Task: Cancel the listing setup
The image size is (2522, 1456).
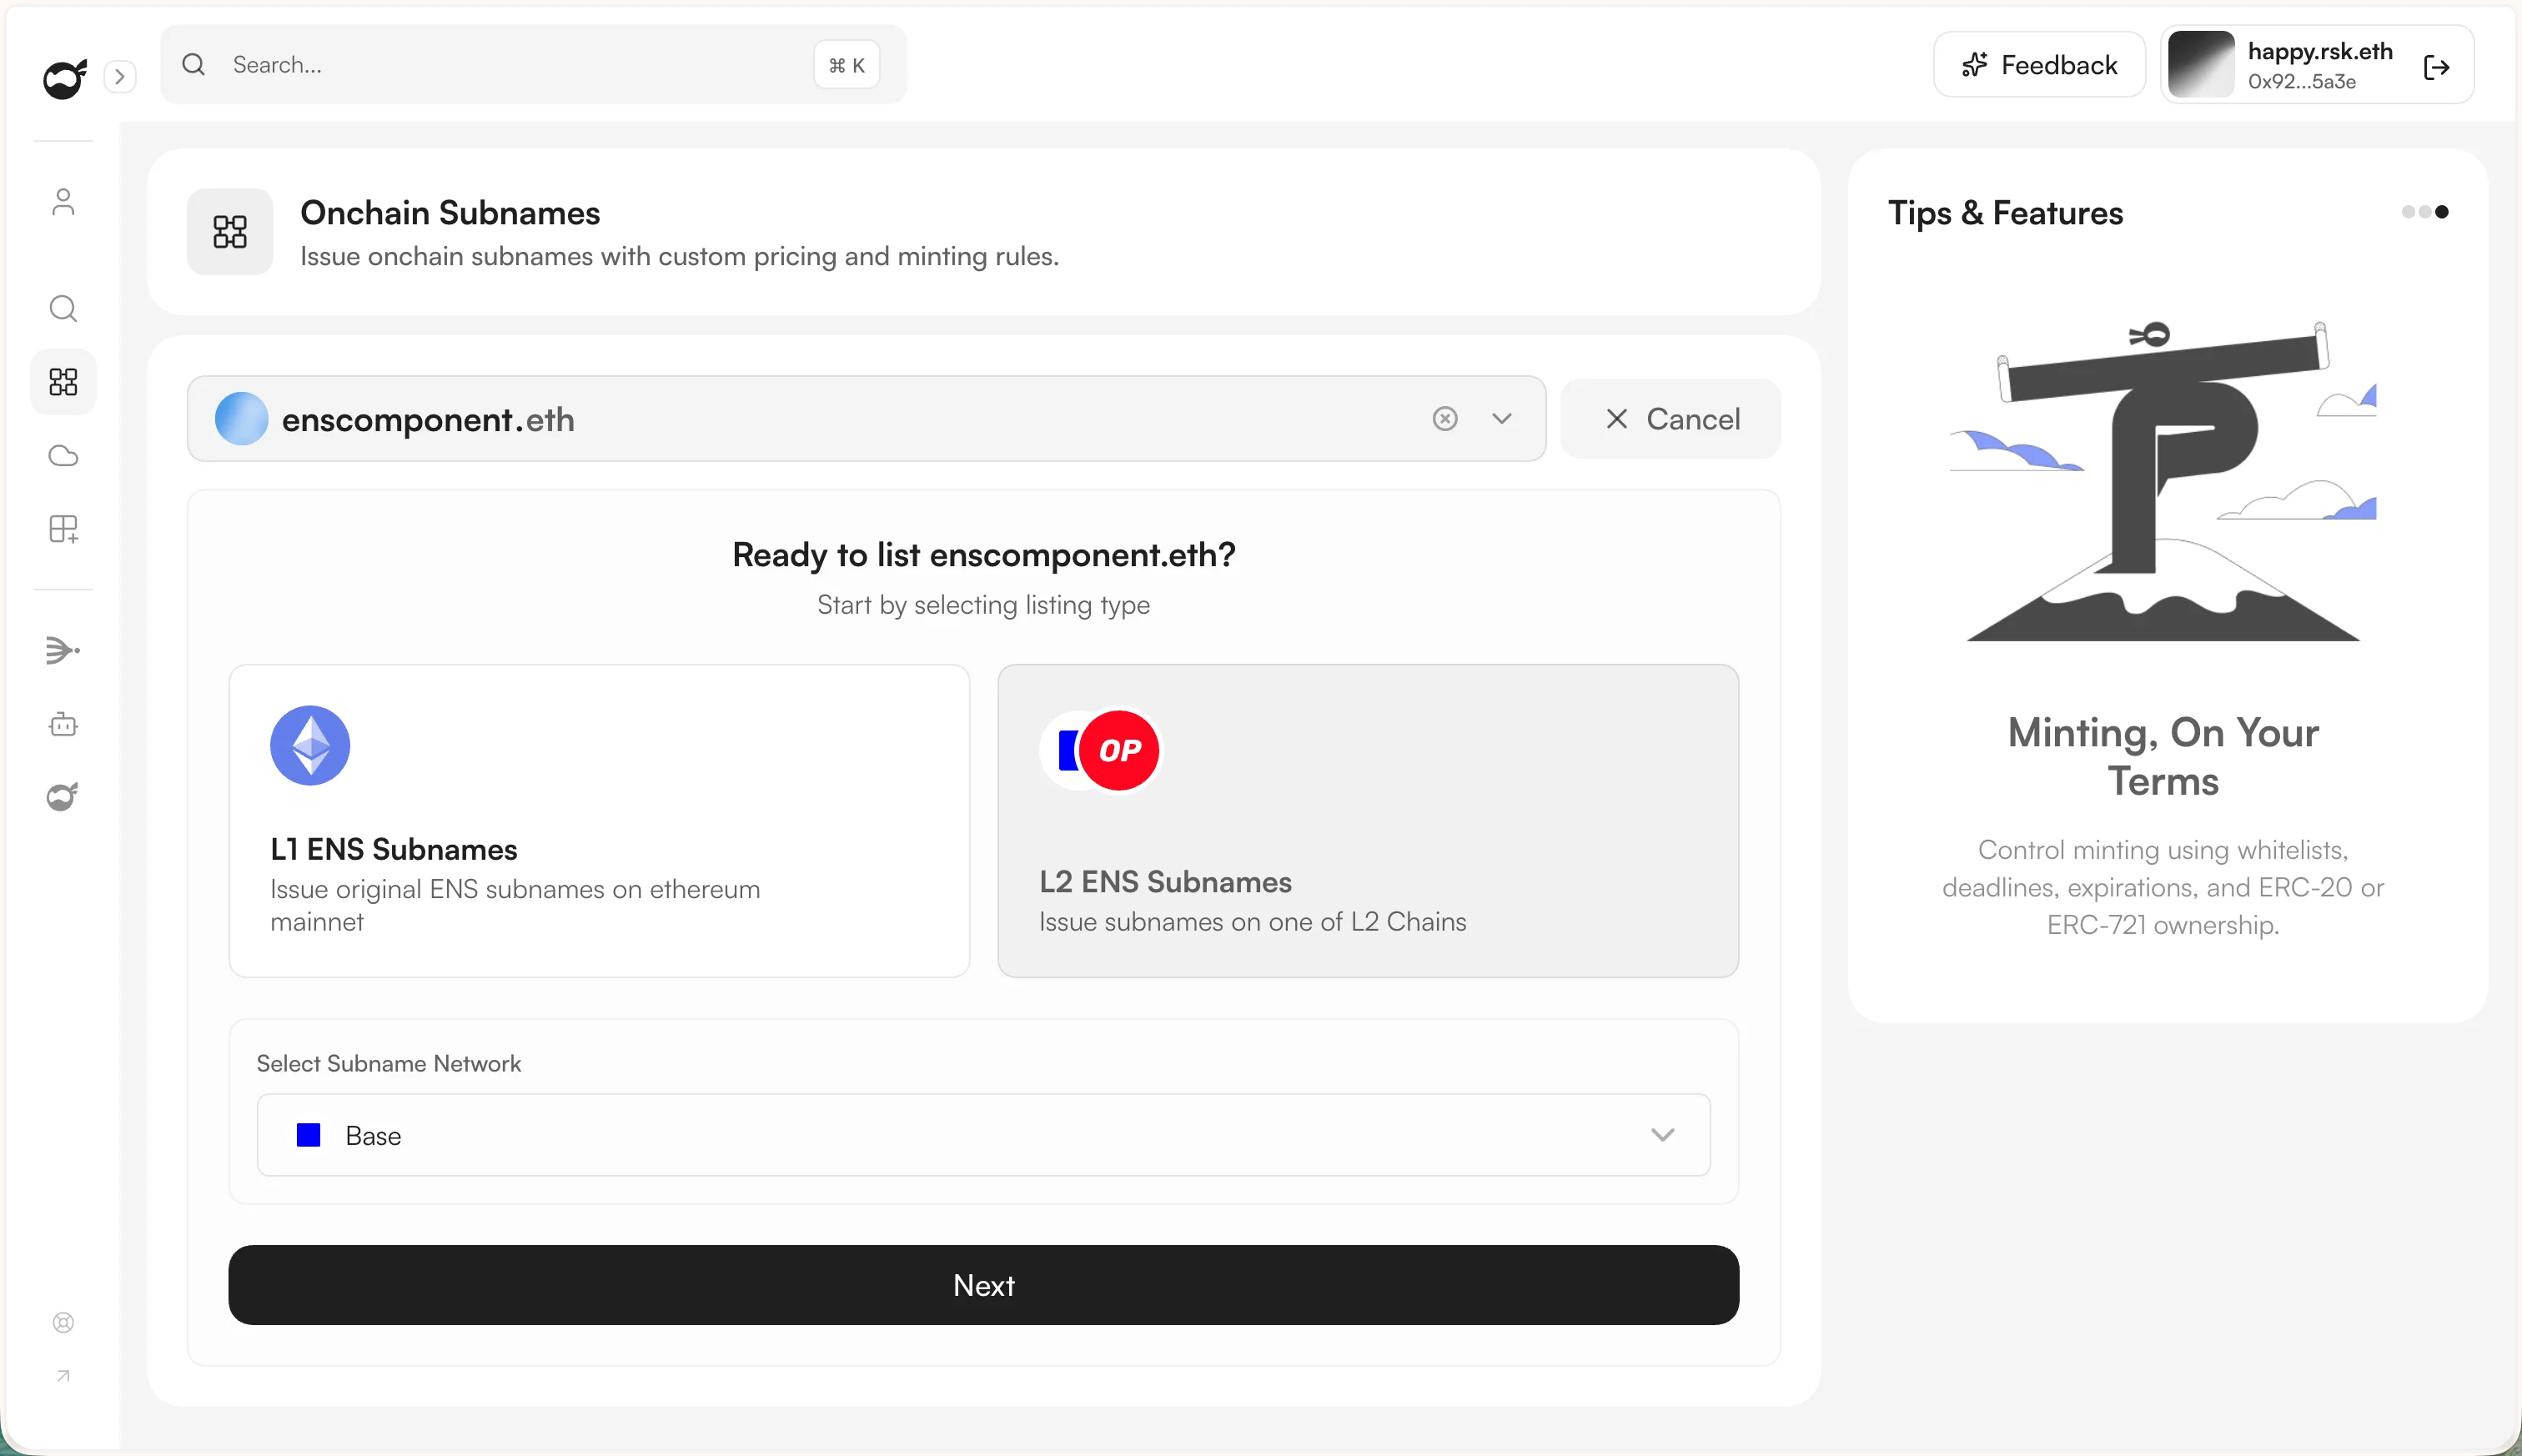Action: (1671, 419)
